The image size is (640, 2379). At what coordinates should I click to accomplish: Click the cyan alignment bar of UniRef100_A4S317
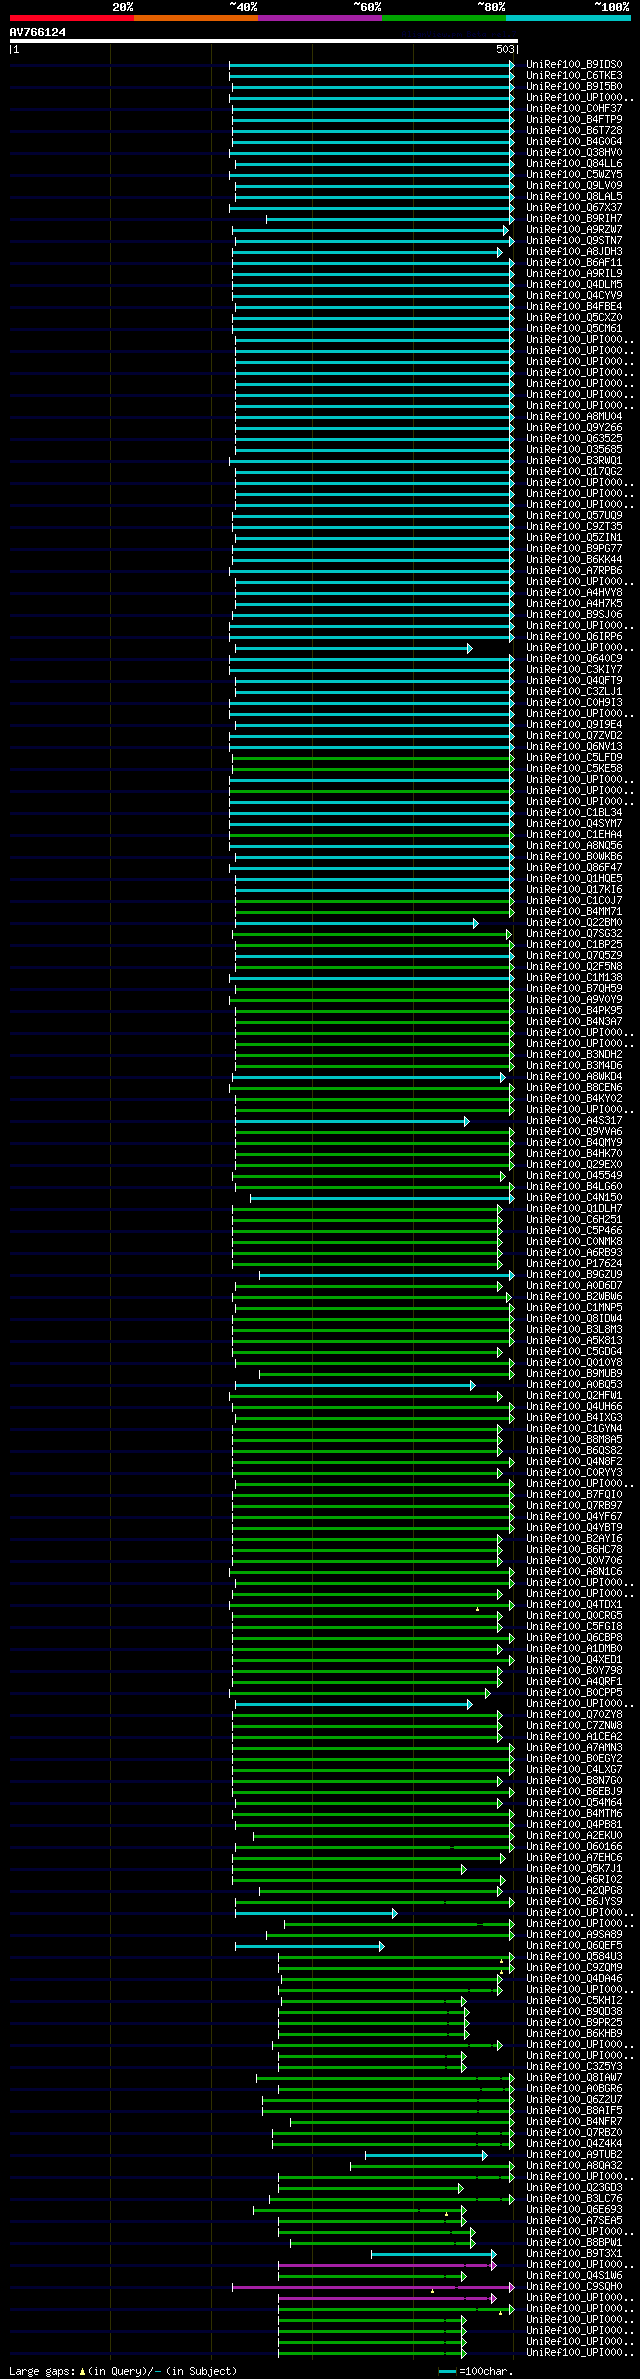point(351,1121)
